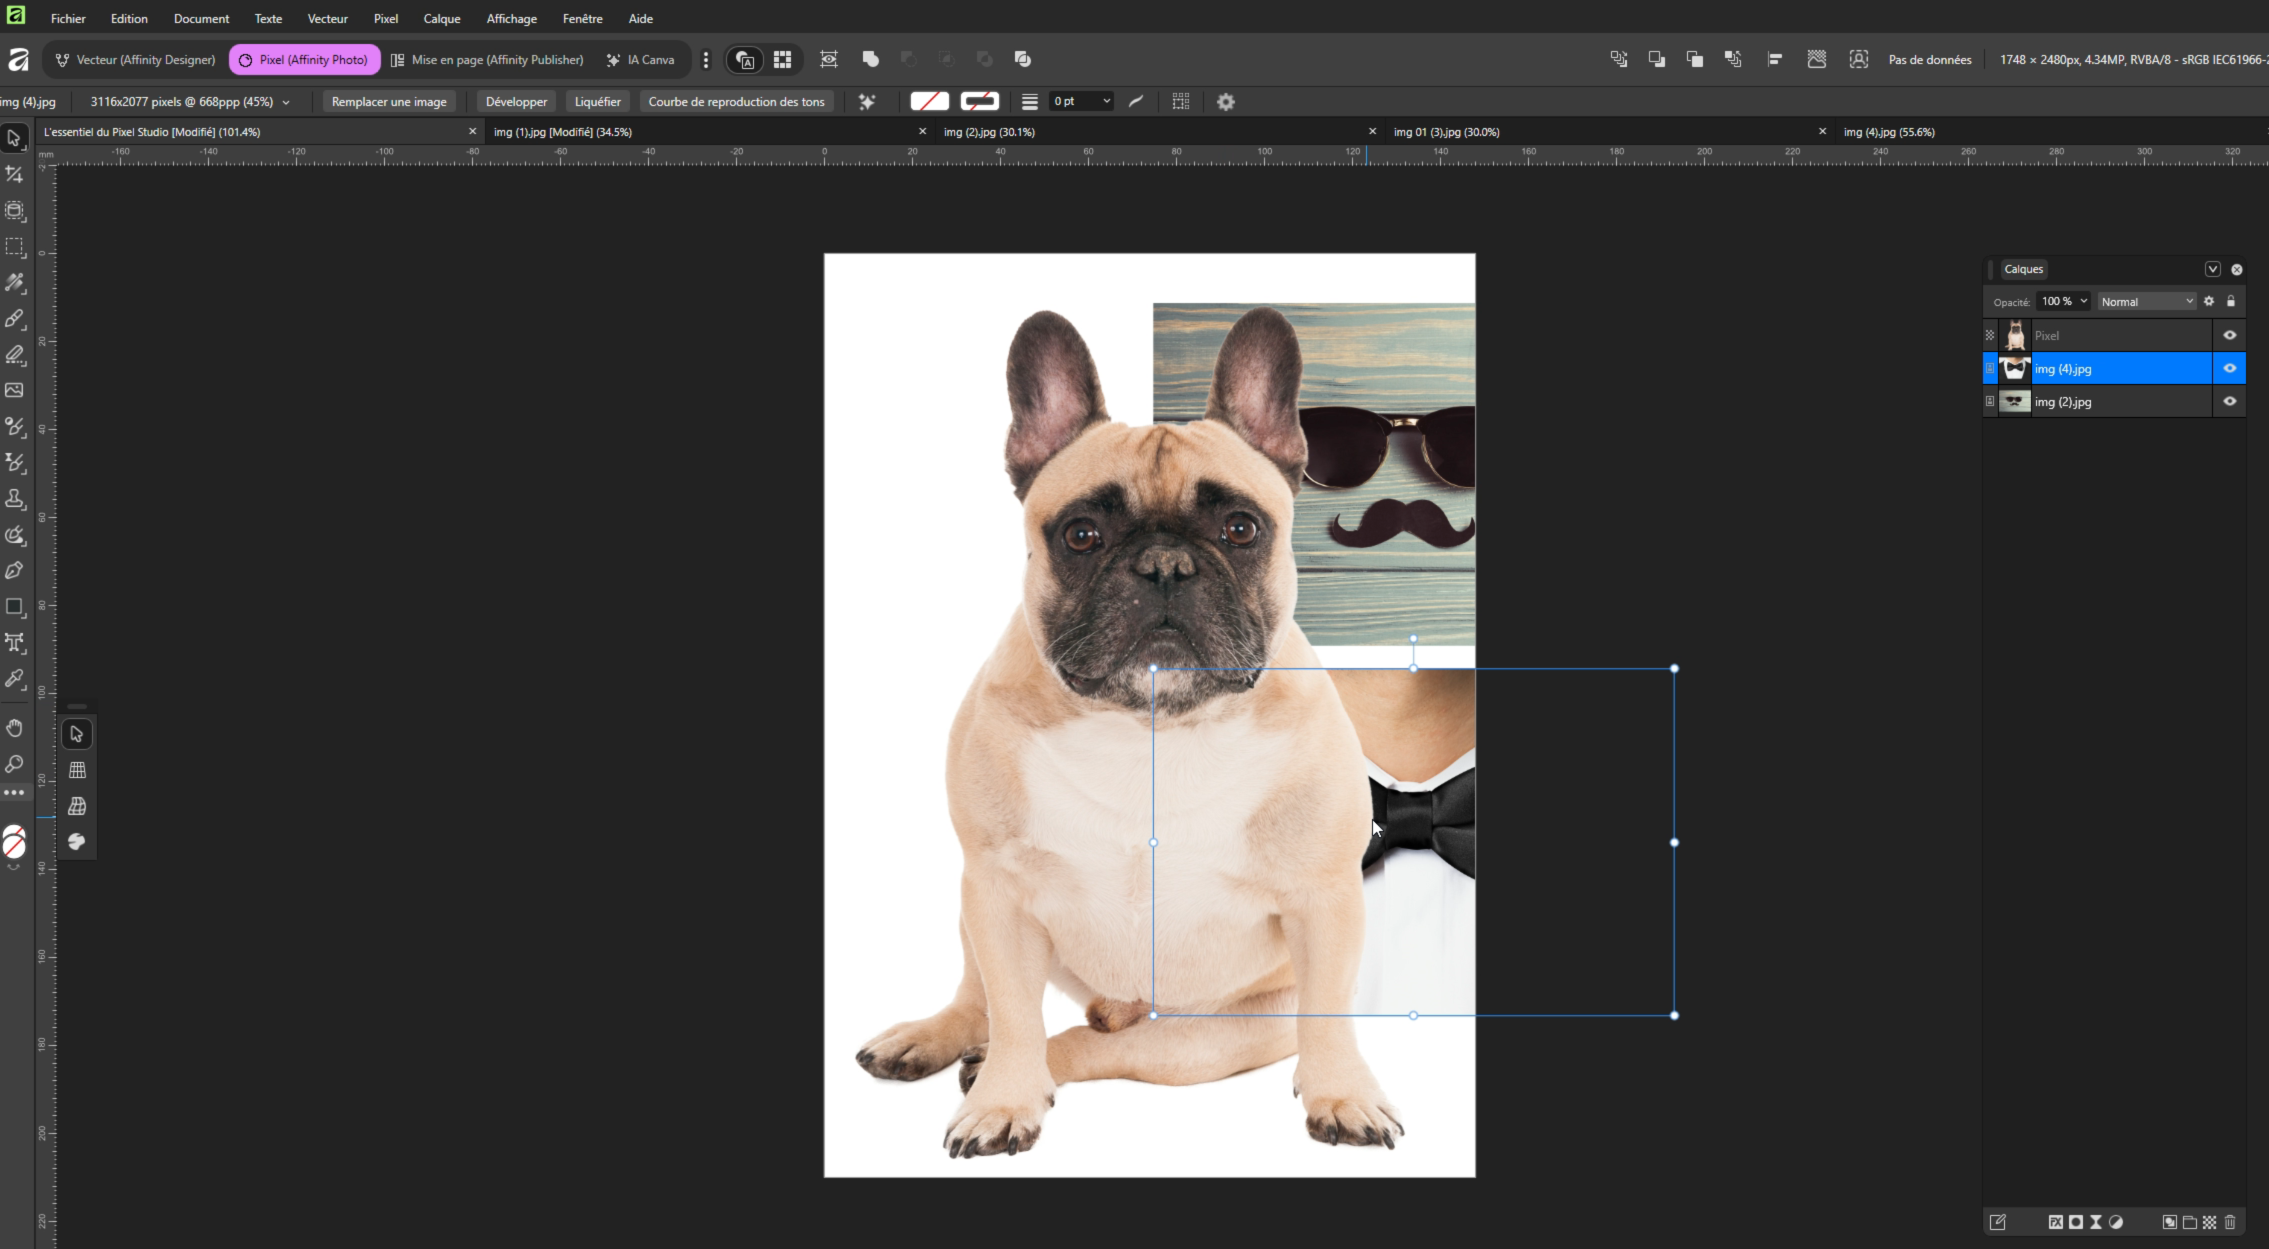Click the Remplacer une image button
Viewport: 2269px width, 1249px height.
389,101
